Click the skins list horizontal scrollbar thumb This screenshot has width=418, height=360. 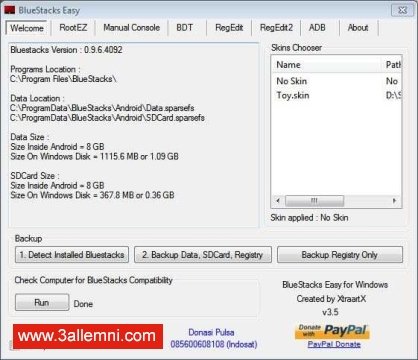[x=314, y=201]
